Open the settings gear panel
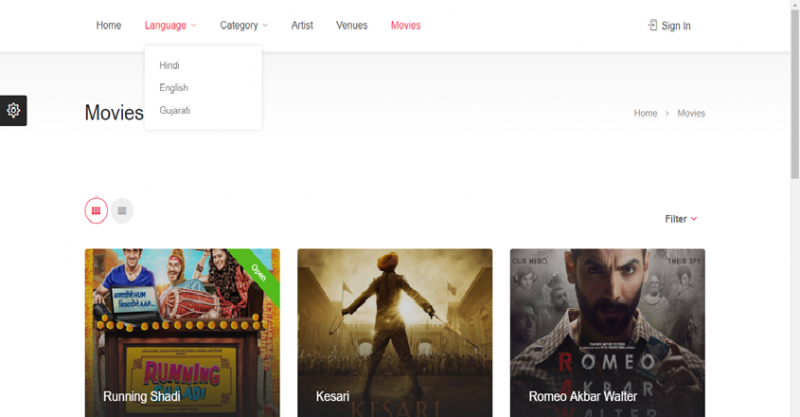Screen dimensions: 800x417 click(13, 110)
